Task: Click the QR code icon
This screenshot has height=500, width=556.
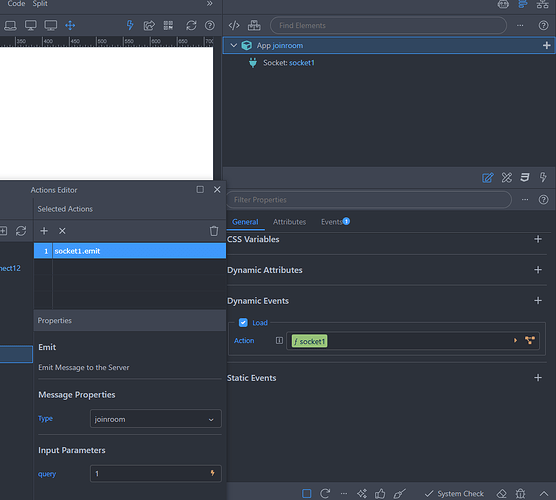Action: 168,26
